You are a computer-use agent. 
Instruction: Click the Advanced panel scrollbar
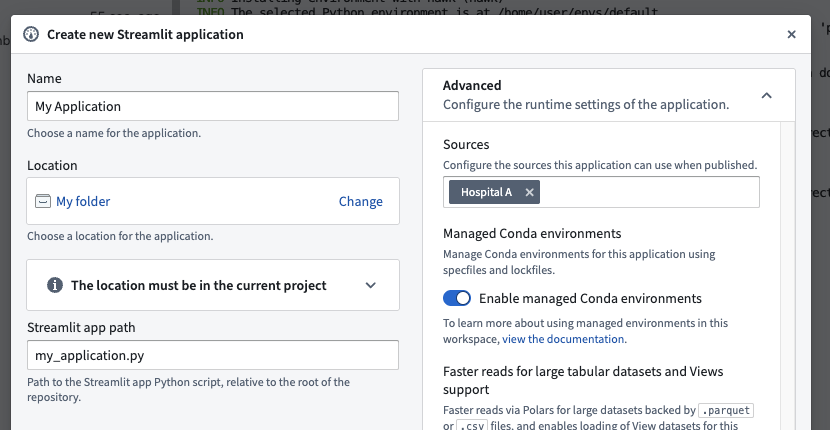pos(788,275)
